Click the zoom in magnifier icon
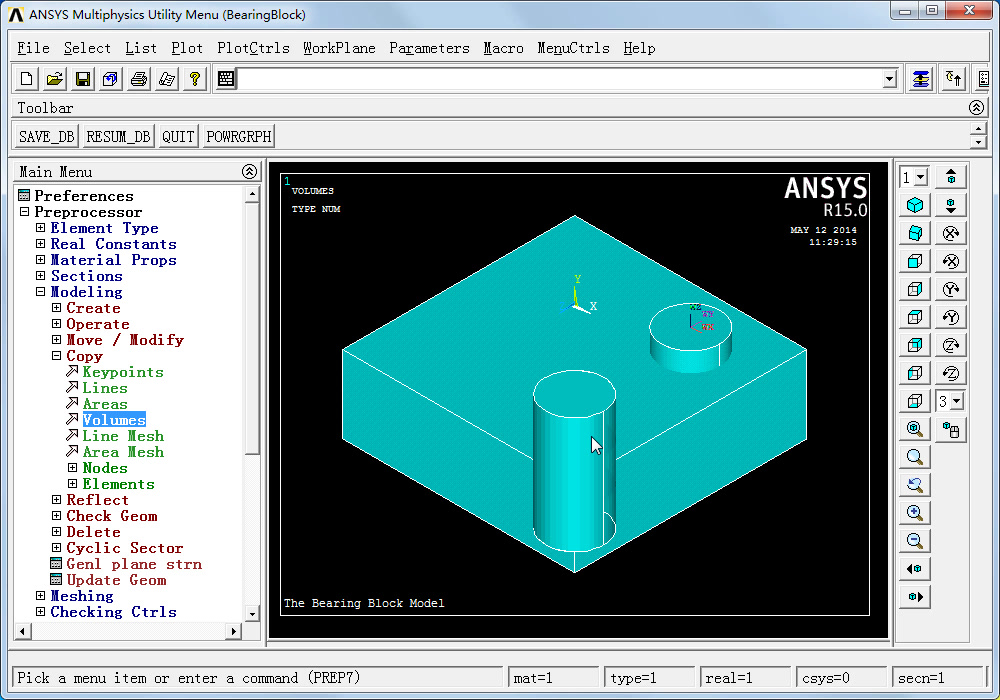This screenshot has width=1000, height=700. pyautogui.click(x=915, y=512)
